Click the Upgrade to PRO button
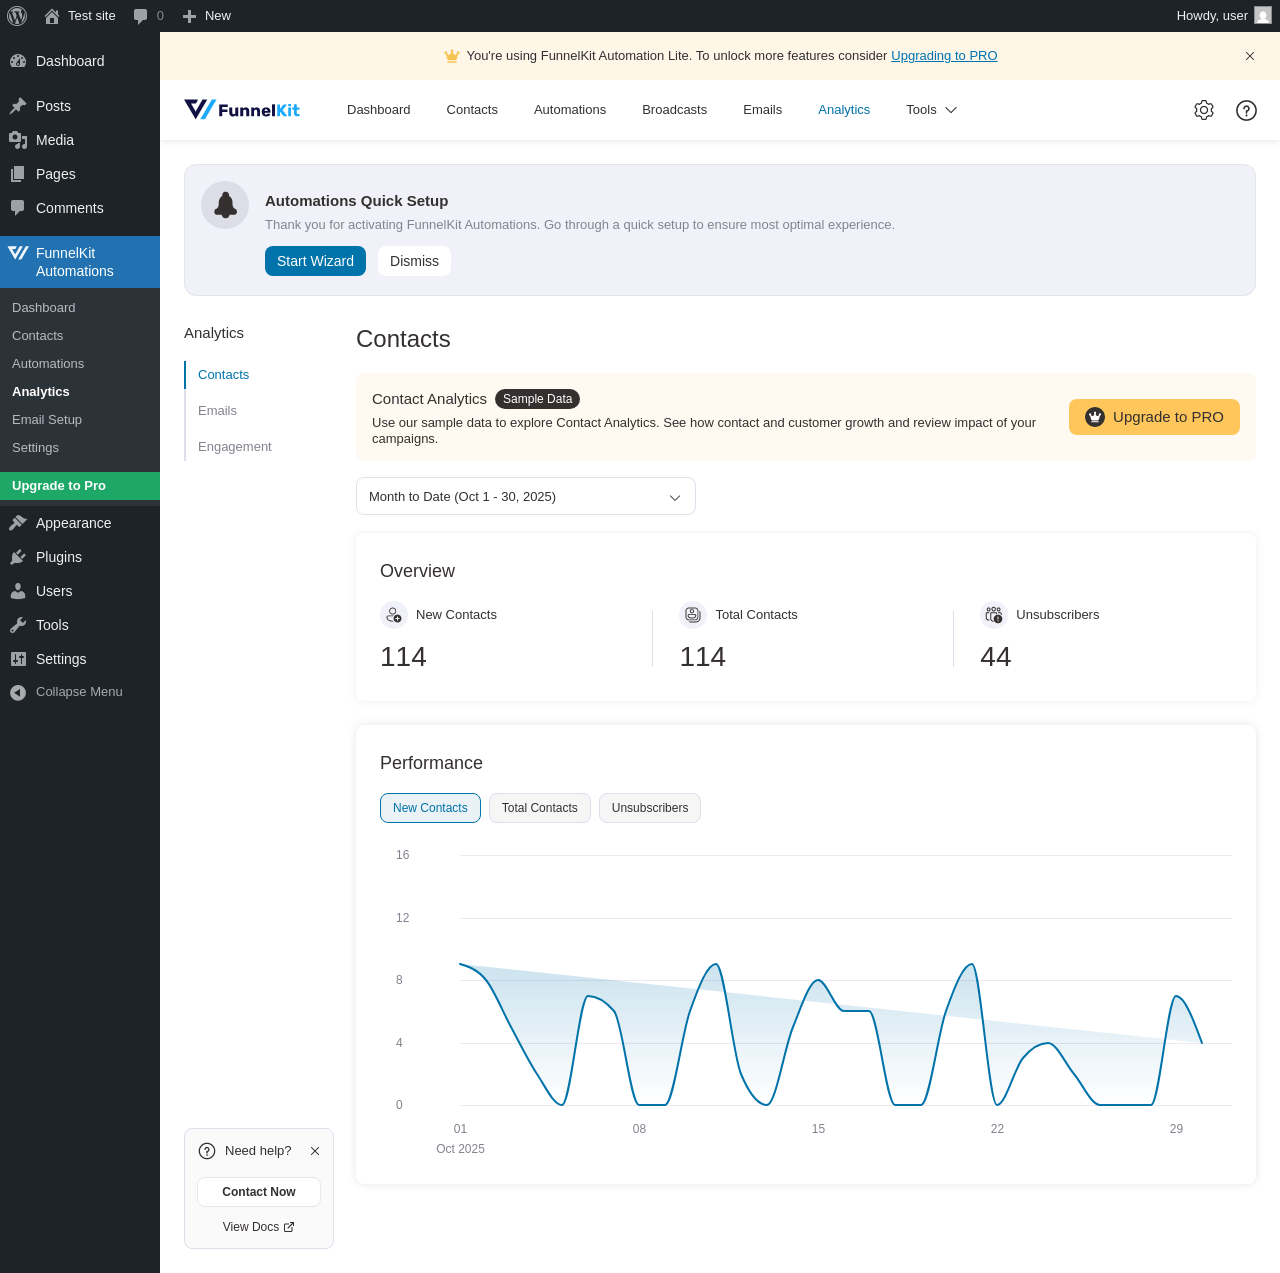The width and height of the screenshot is (1280, 1273). coord(1154,417)
